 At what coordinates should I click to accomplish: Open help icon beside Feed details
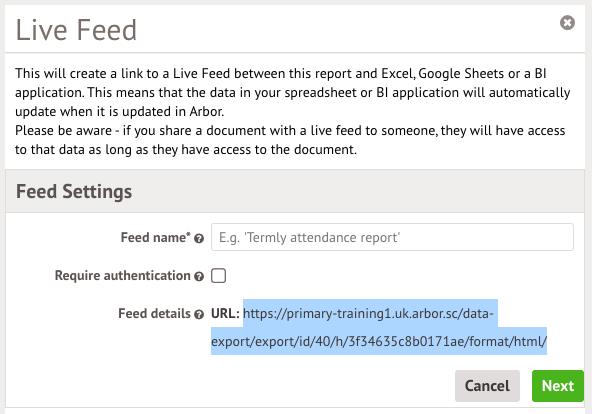(x=199, y=314)
